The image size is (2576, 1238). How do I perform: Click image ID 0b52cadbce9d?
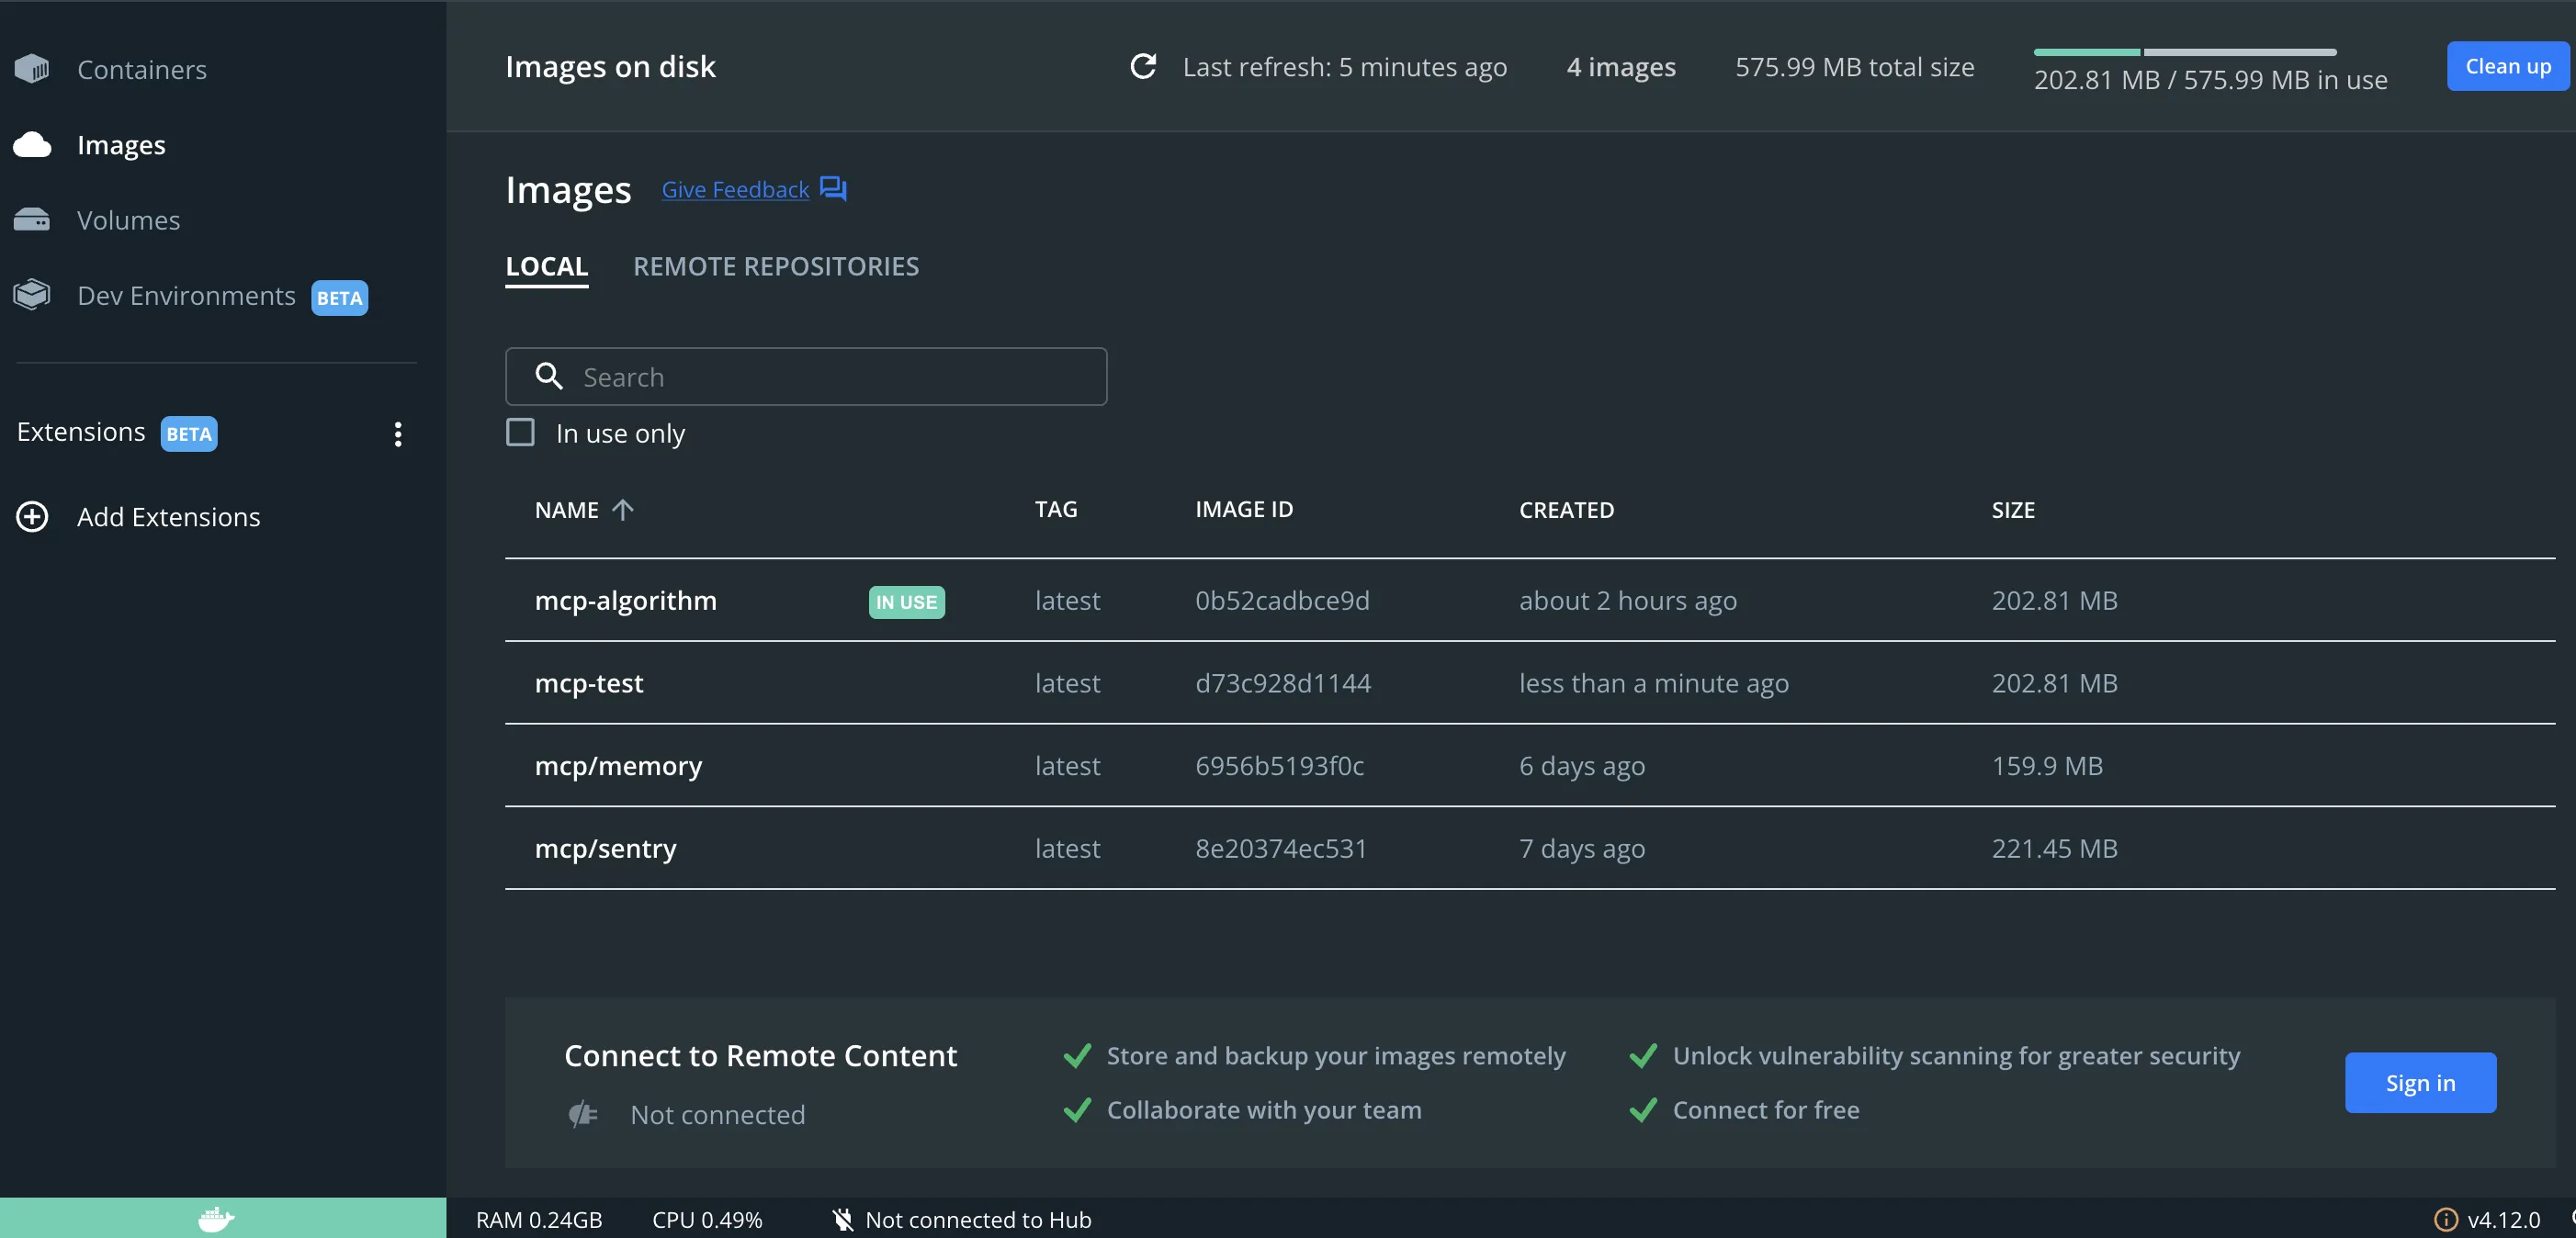(x=1282, y=601)
